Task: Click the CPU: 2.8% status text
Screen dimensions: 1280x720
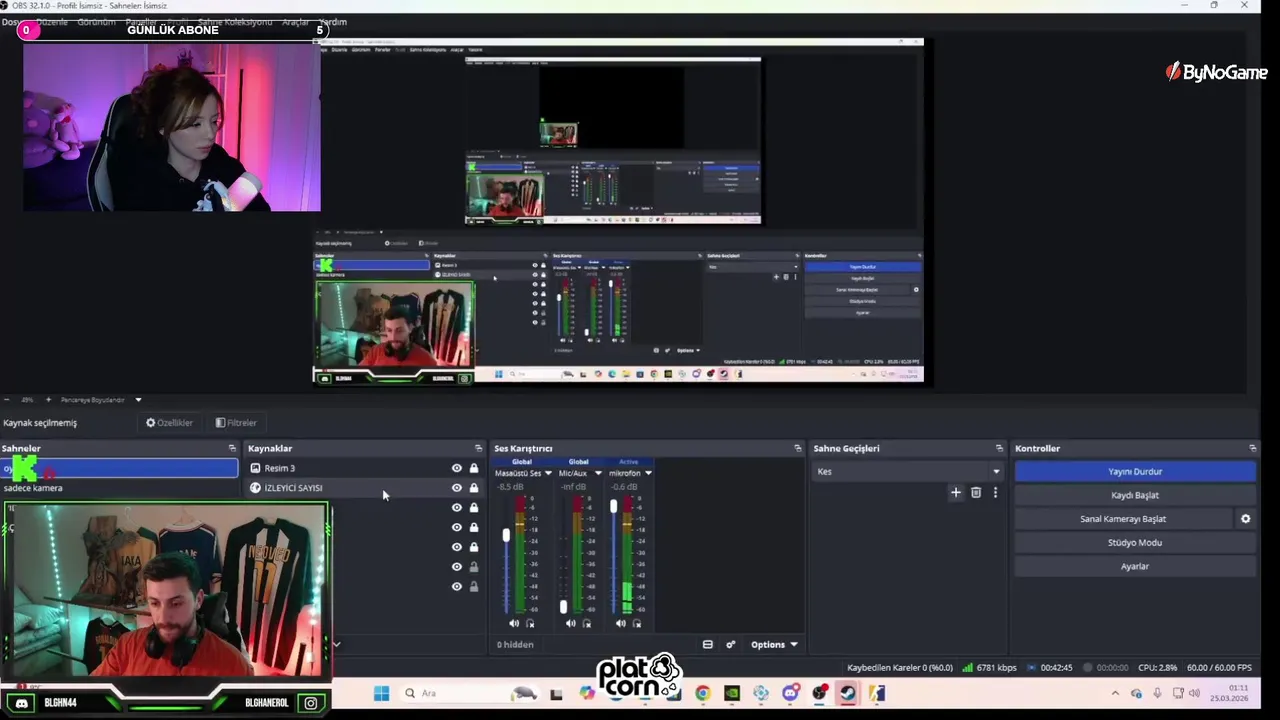Action: click(x=1157, y=668)
